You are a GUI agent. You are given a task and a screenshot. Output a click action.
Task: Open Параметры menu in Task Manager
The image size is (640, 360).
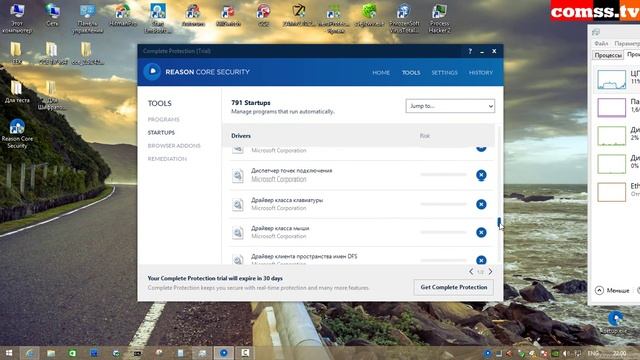627,43
